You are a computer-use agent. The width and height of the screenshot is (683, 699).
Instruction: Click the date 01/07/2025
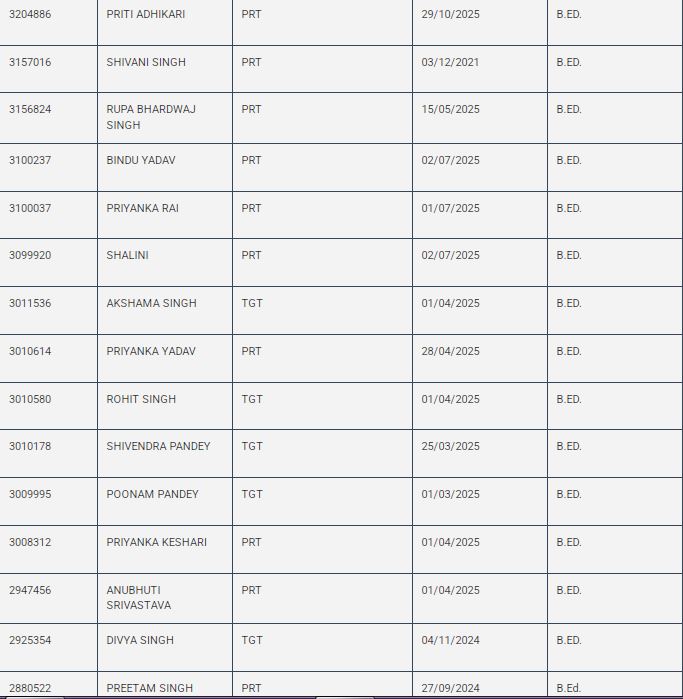tap(450, 208)
